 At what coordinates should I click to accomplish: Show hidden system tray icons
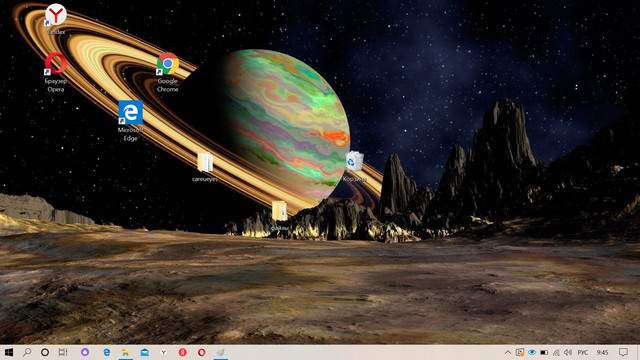[x=508, y=352]
